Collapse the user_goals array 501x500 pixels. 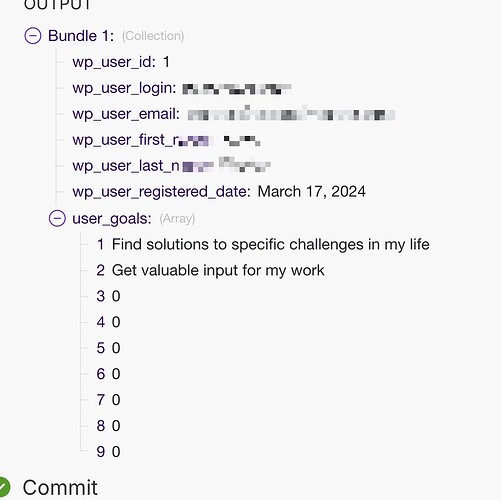click(x=57, y=219)
